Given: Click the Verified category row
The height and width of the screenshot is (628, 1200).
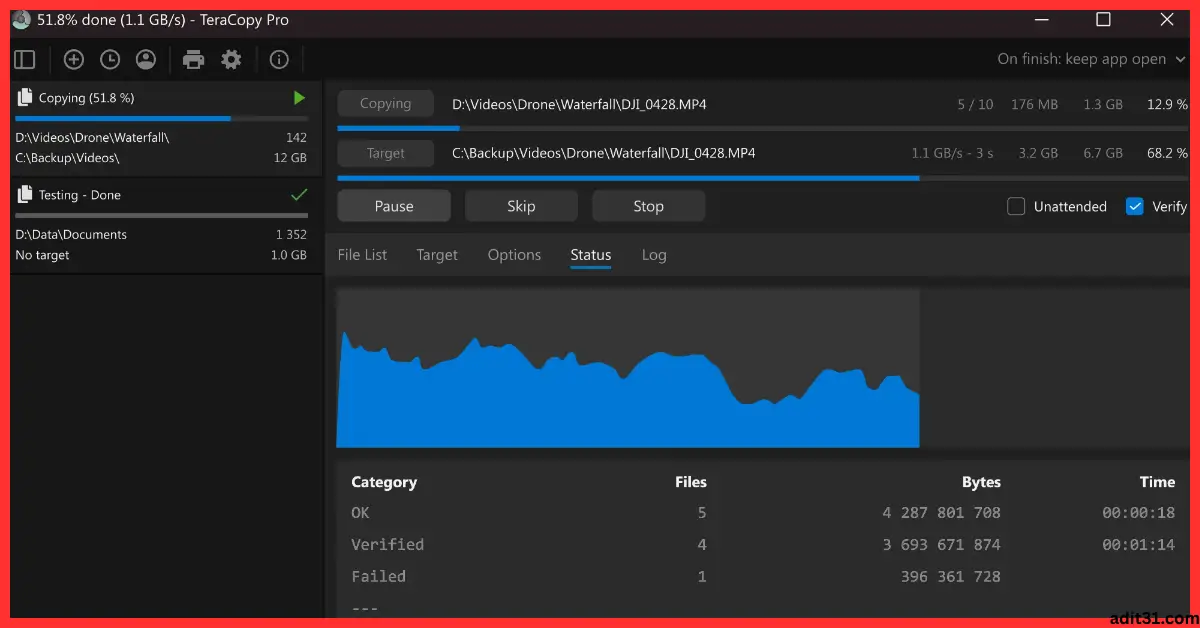Looking at the screenshot, I should click(762, 545).
